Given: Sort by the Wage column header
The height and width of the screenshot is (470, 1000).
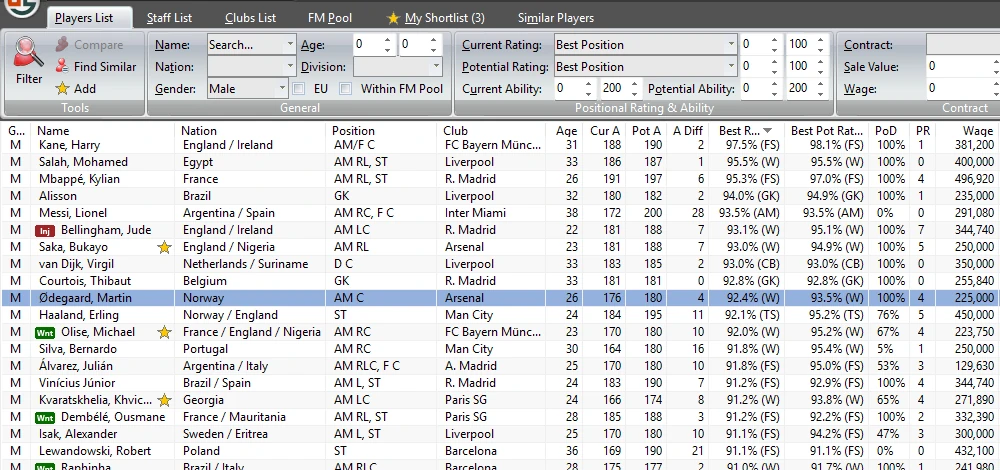Looking at the screenshot, I should pos(965,131).
